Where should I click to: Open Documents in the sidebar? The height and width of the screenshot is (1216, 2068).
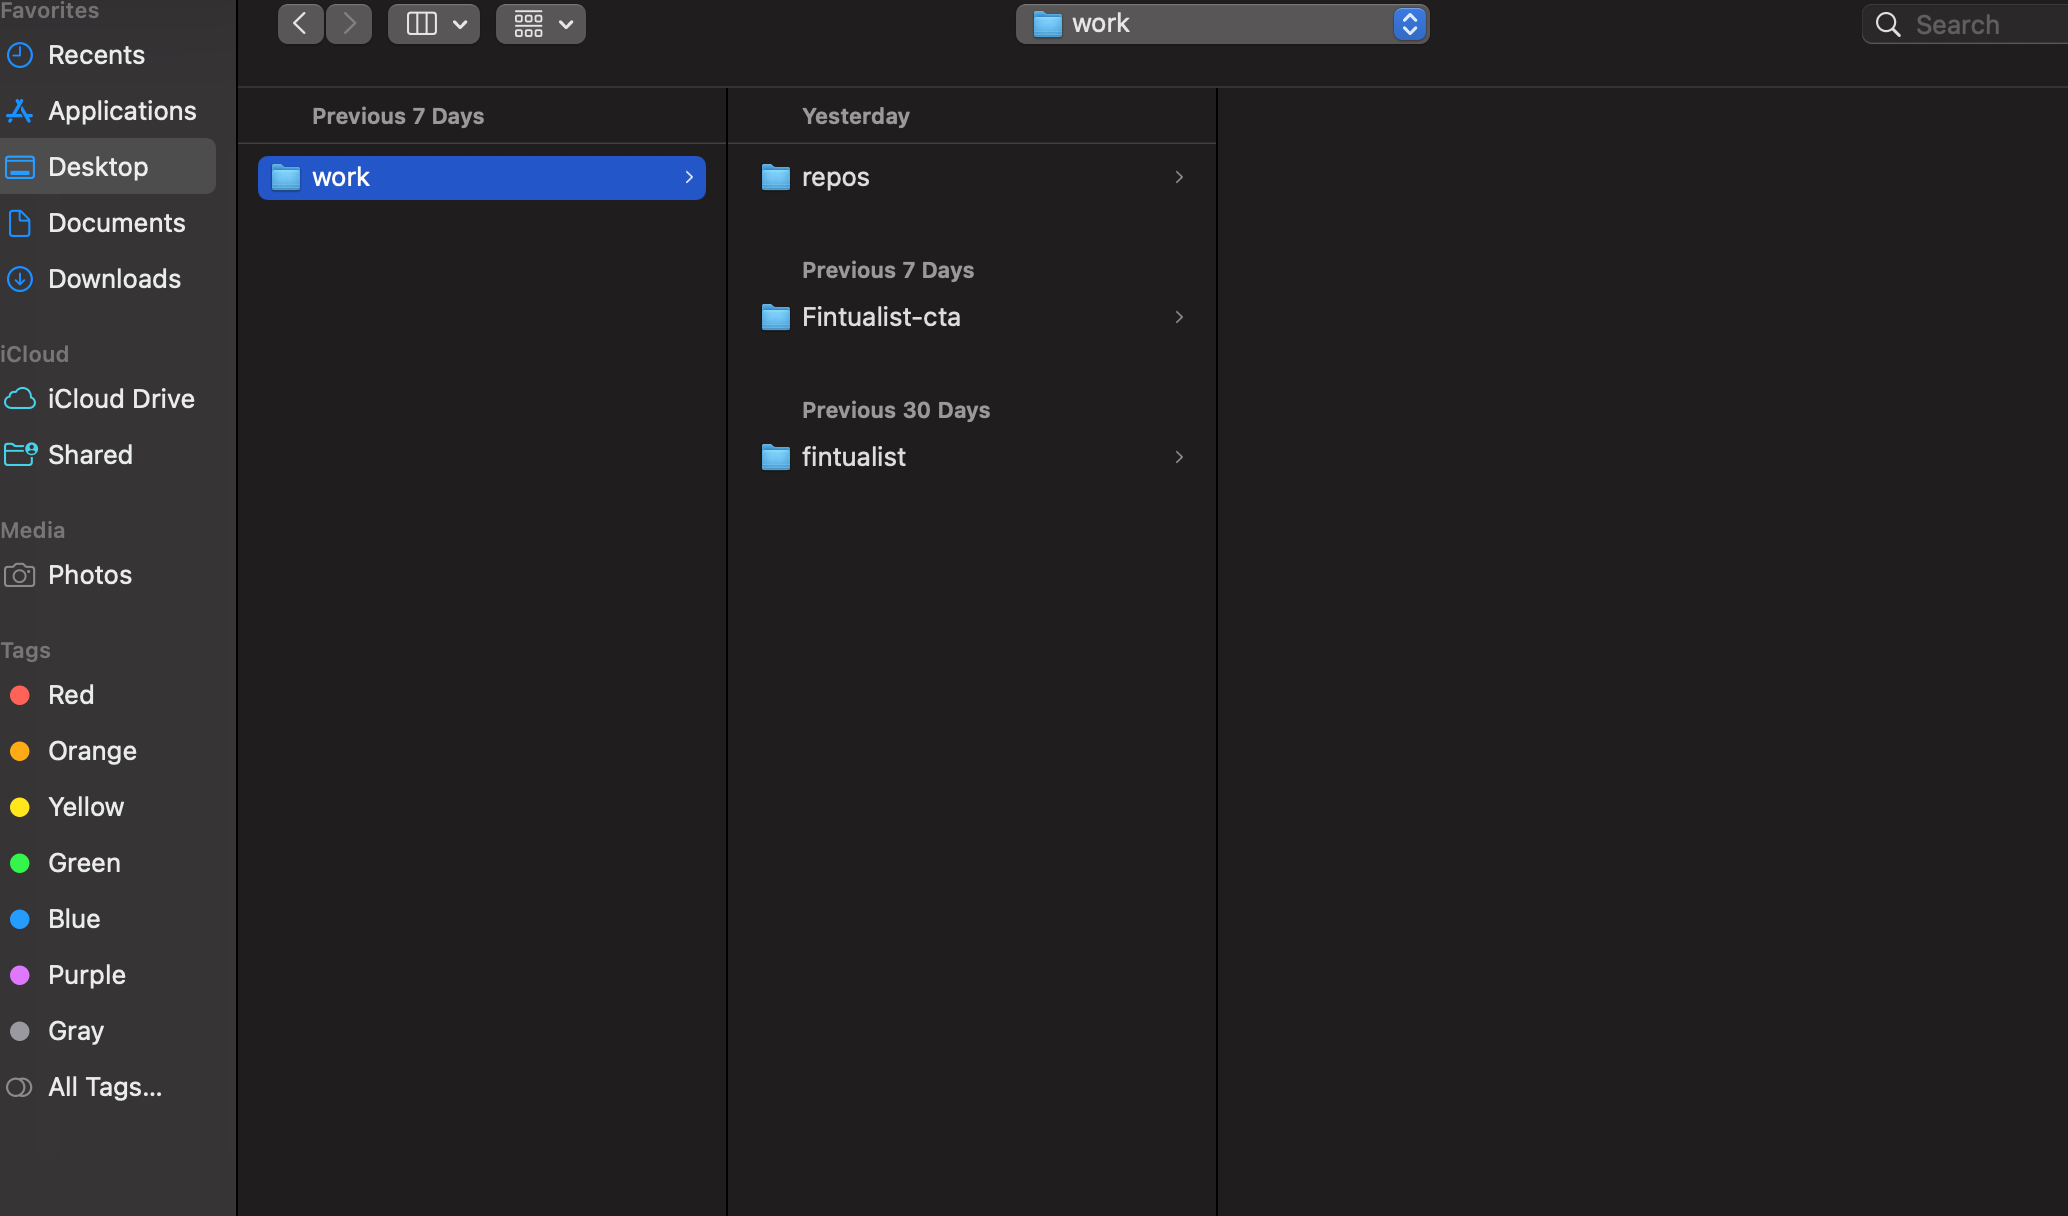click(x=116, y=223)
